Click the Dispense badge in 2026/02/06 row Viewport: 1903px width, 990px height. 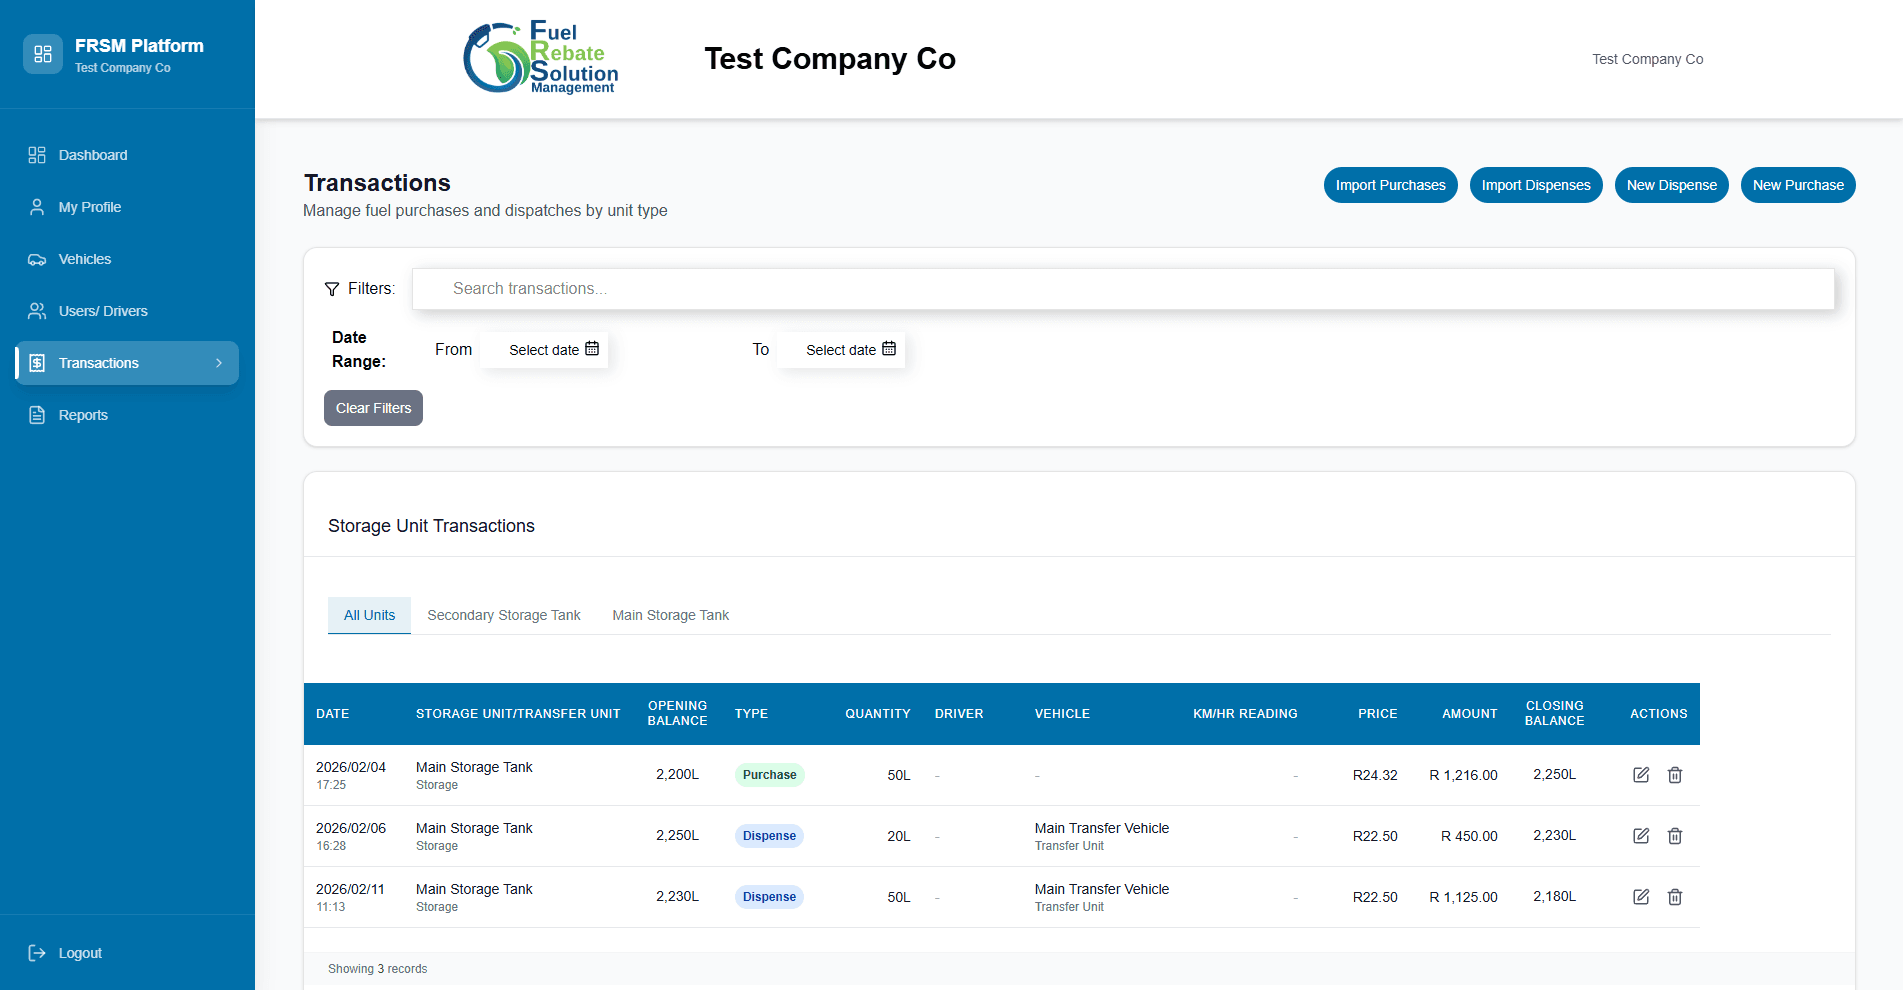point(769,836)
